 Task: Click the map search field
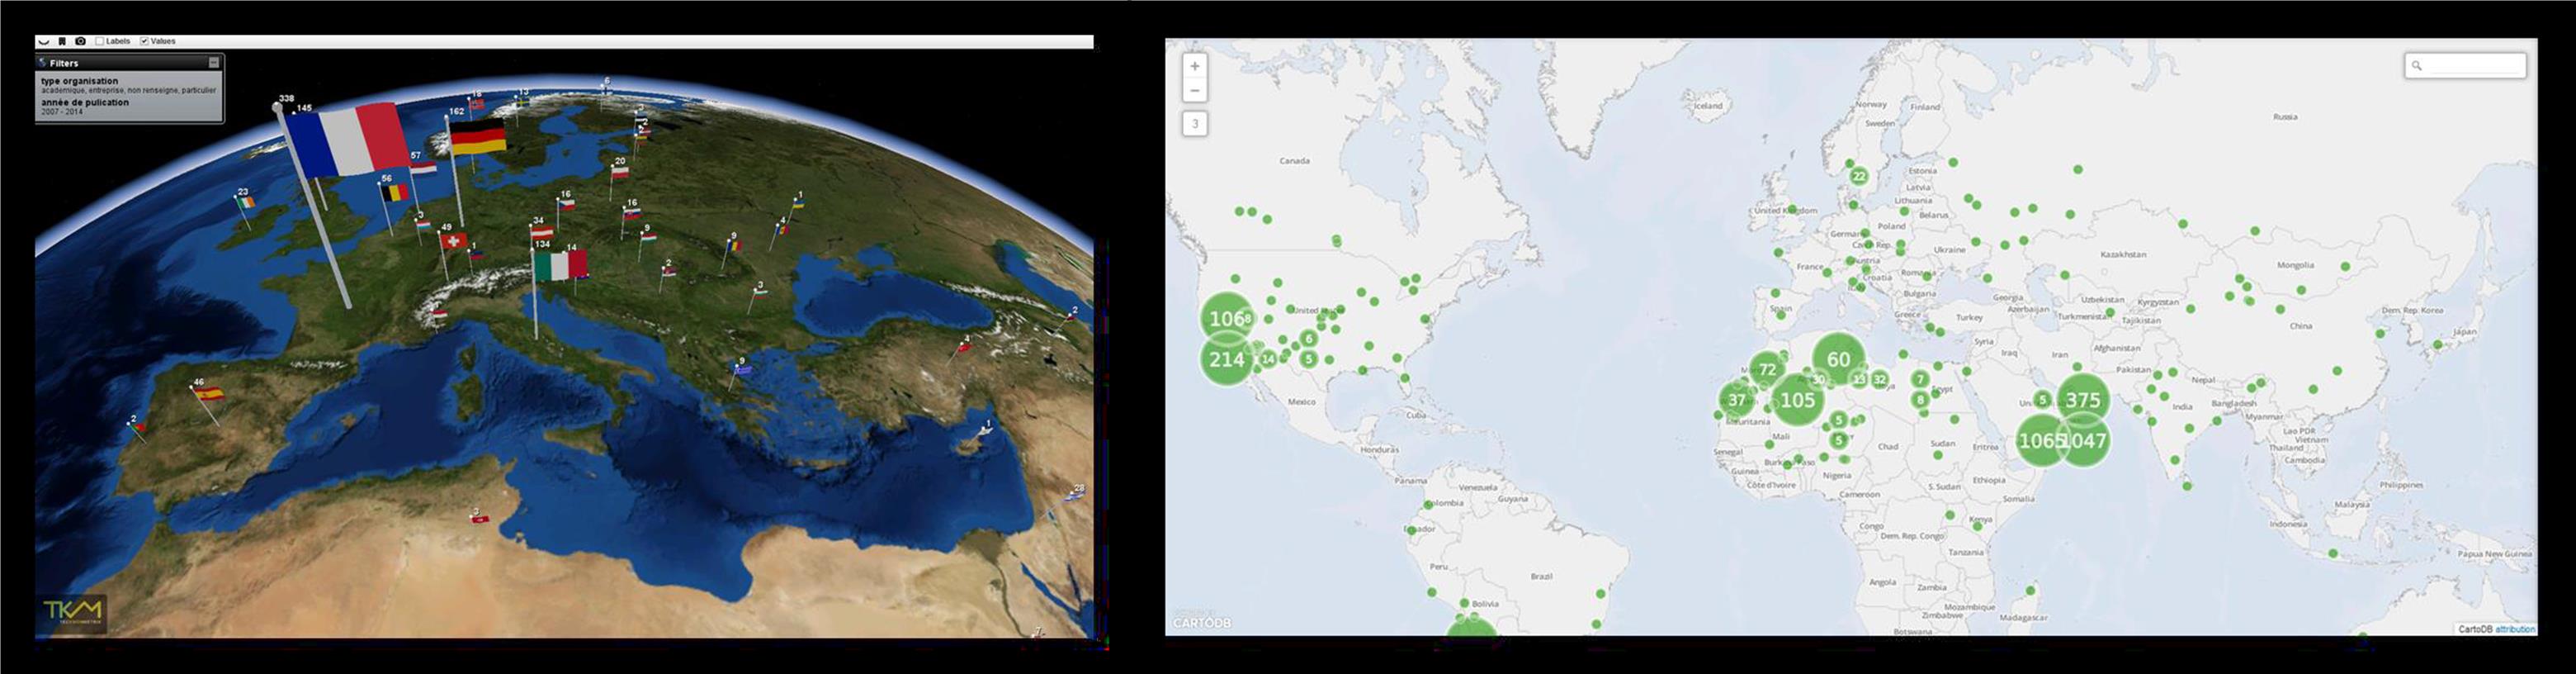pyautogui.click(x=2465, y=65)
